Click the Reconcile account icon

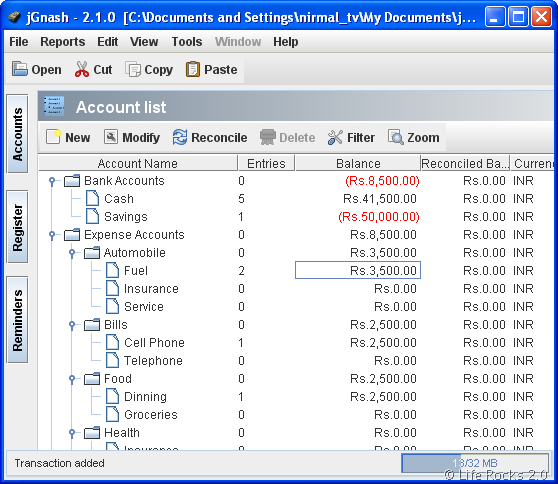[x=180, y=137]
